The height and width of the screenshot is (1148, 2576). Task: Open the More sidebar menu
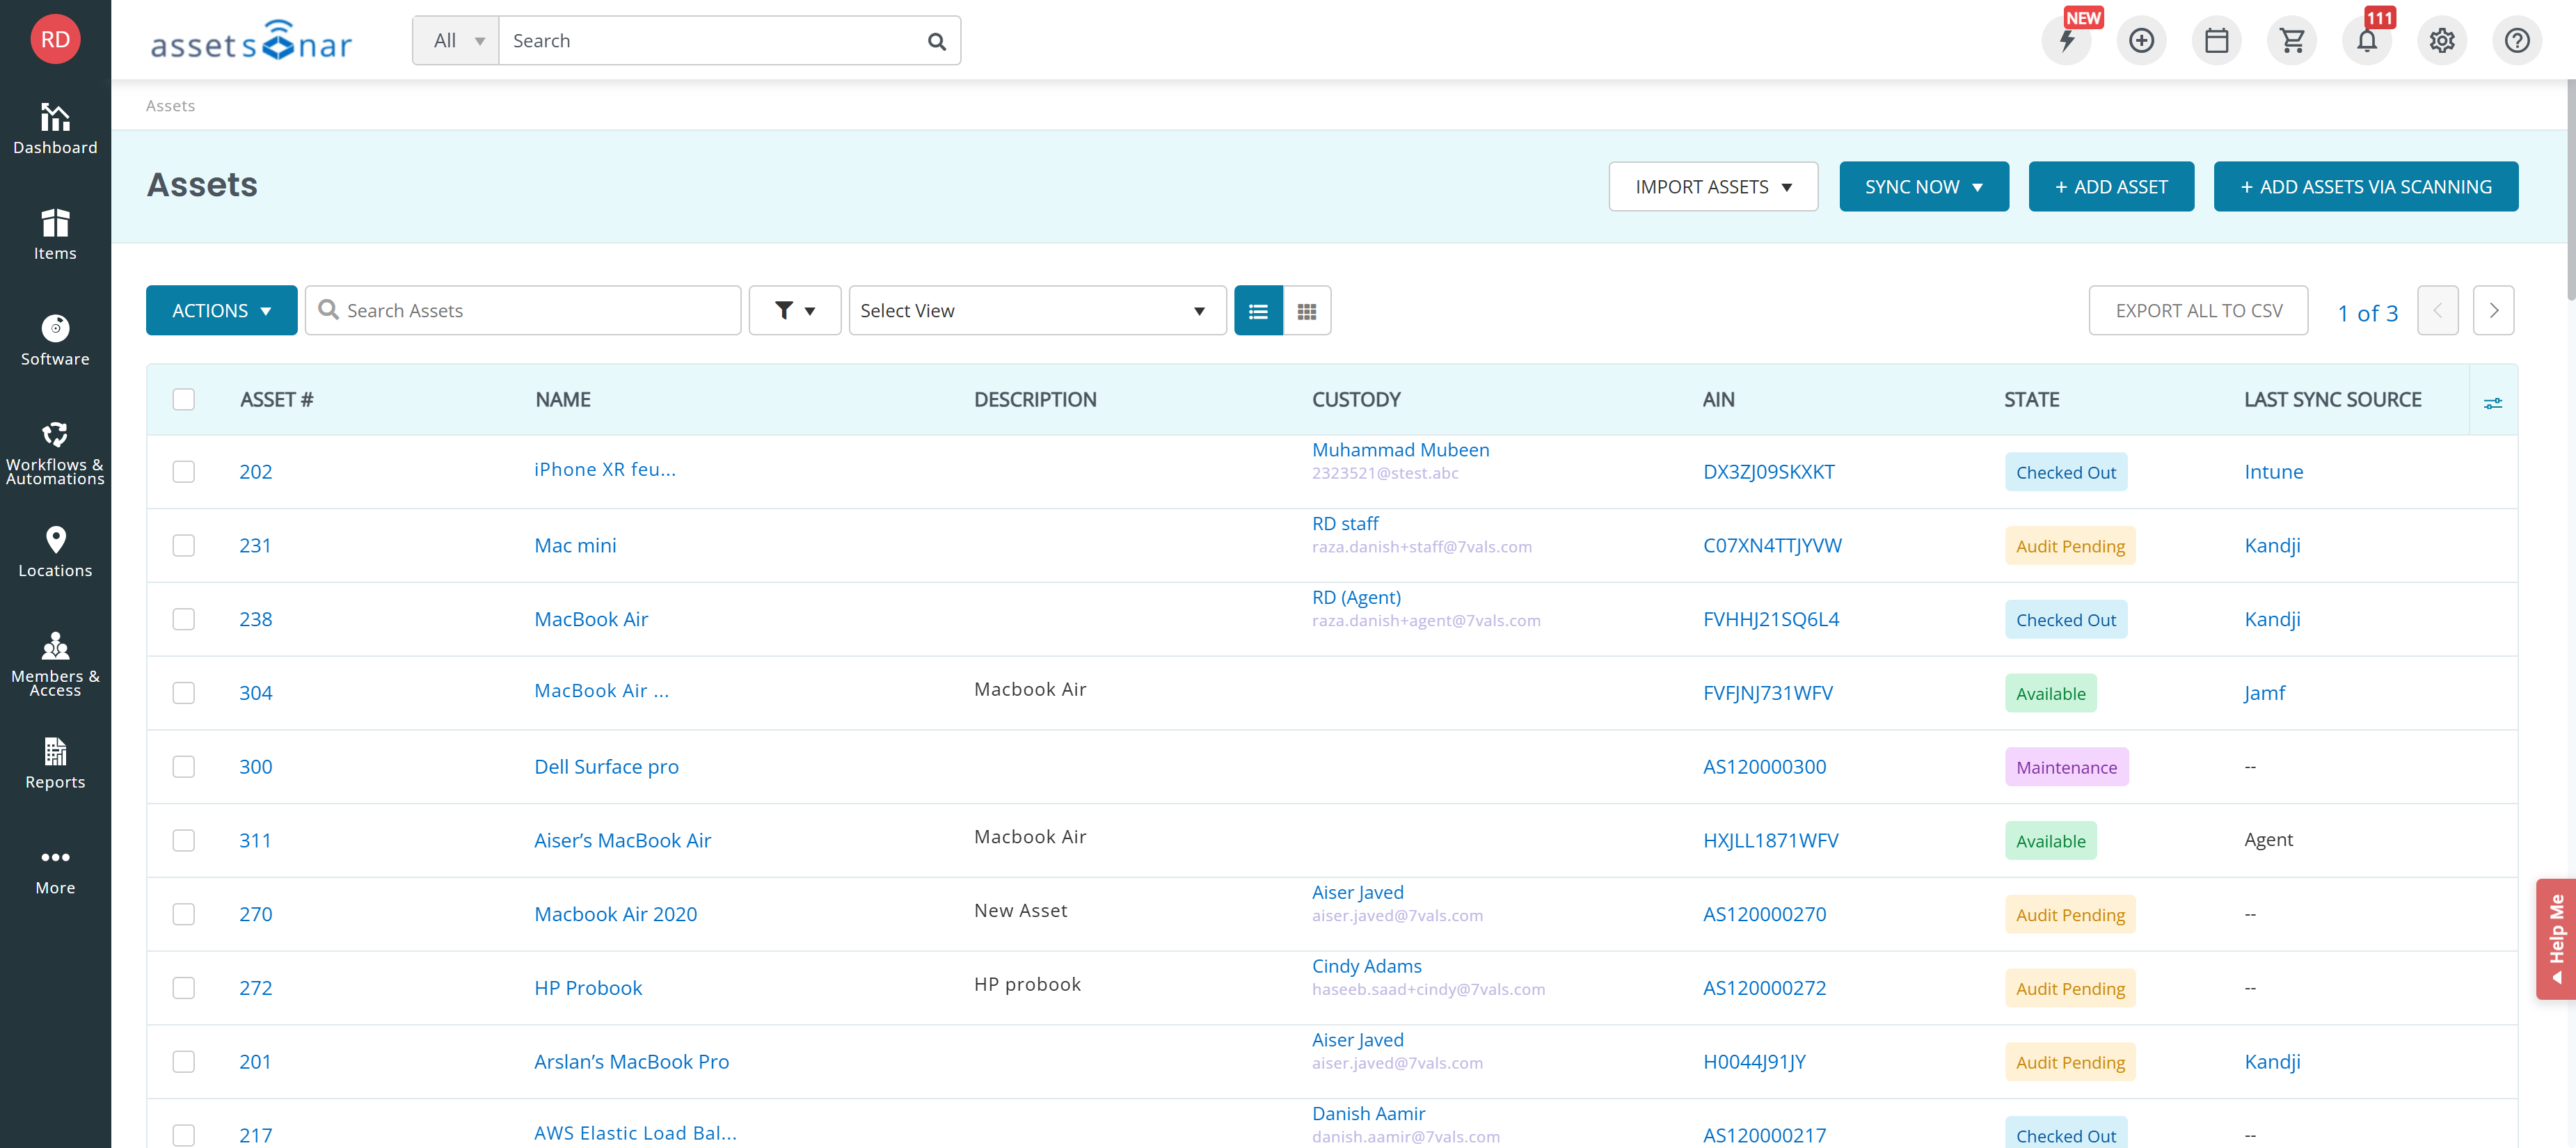tap(55, 868)
